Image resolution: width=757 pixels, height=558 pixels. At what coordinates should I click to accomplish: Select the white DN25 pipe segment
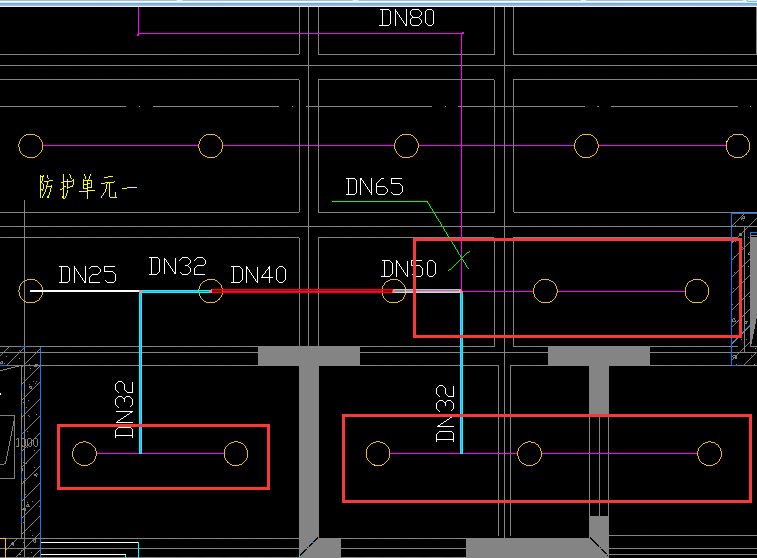click(85, 291)
